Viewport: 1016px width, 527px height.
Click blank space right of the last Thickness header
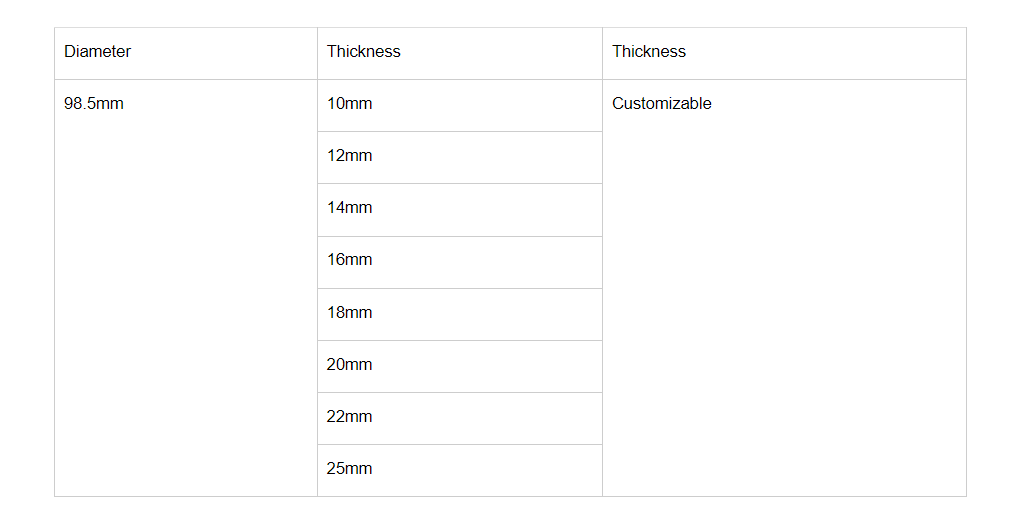tap(830, 52)
